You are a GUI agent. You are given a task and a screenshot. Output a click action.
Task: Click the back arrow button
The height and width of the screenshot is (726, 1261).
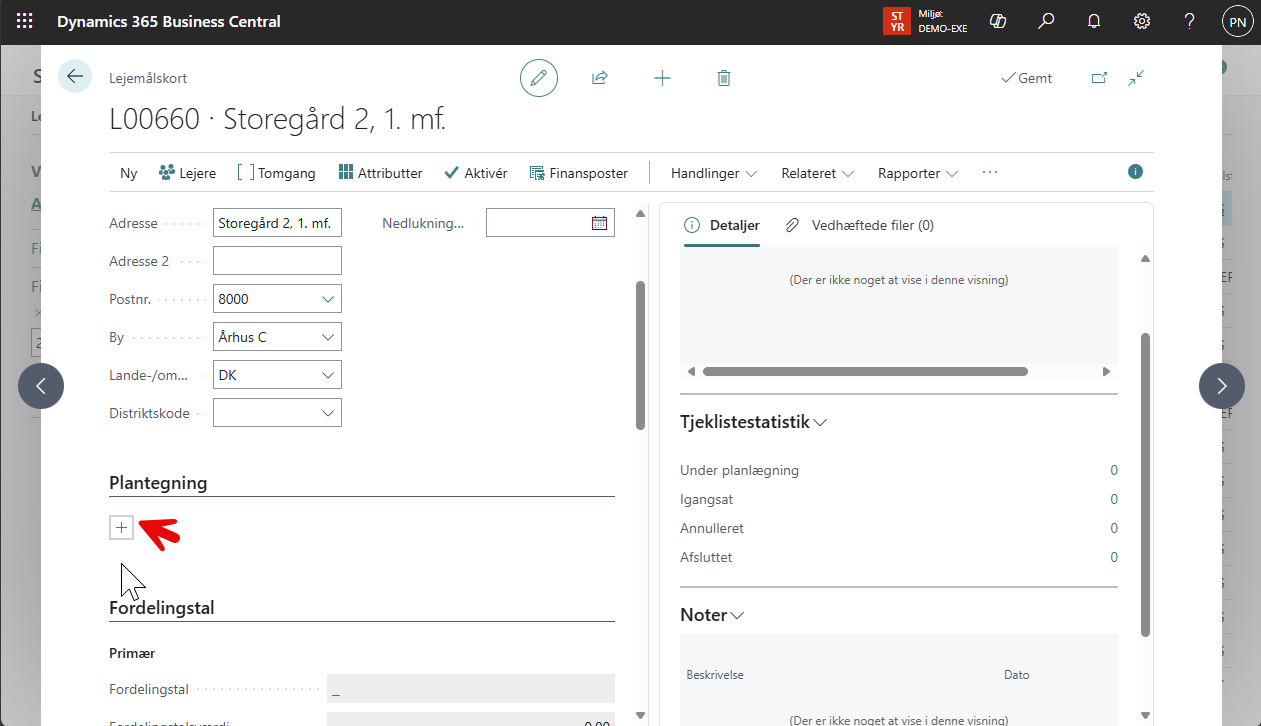(x=75, y=77)
